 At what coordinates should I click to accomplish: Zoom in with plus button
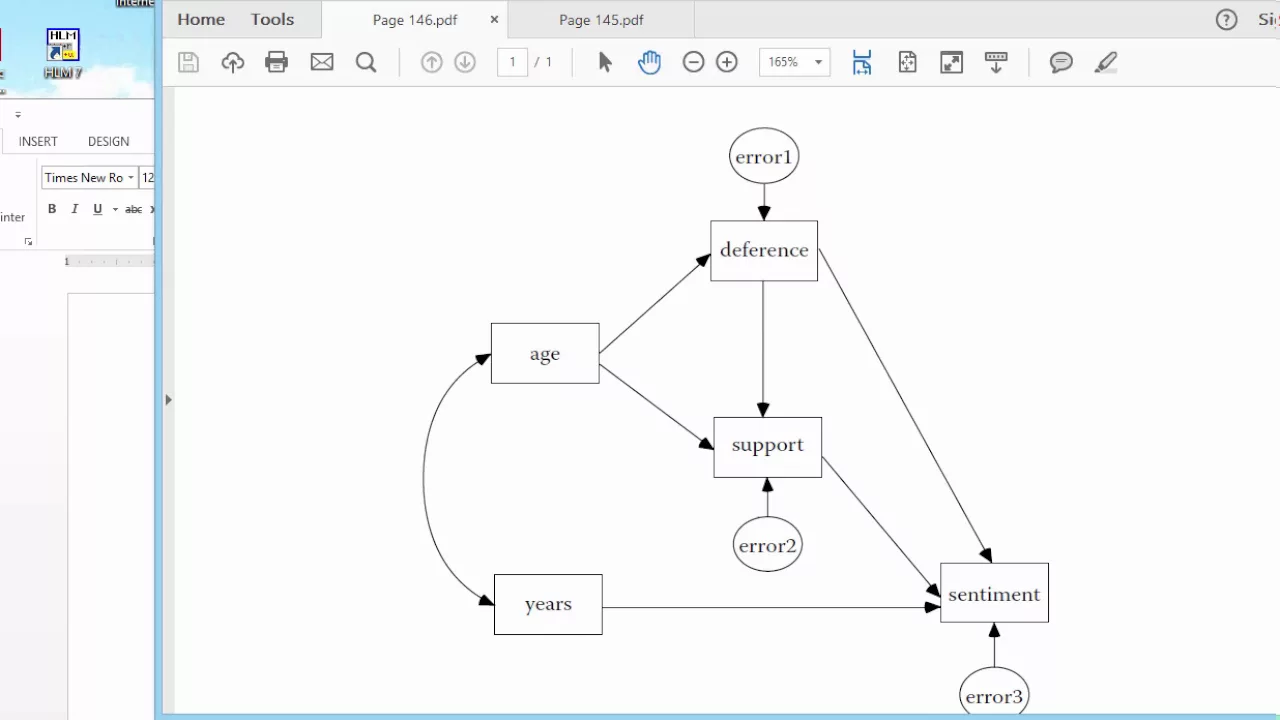click(727, 62)
